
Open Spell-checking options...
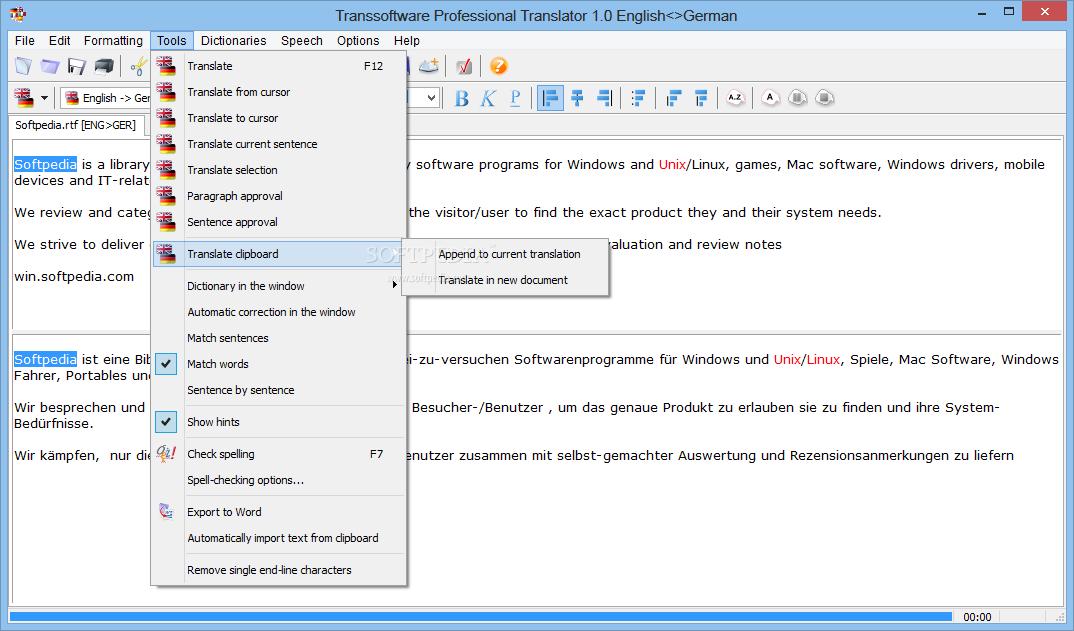pyautogui.click(x=279, y=480)
